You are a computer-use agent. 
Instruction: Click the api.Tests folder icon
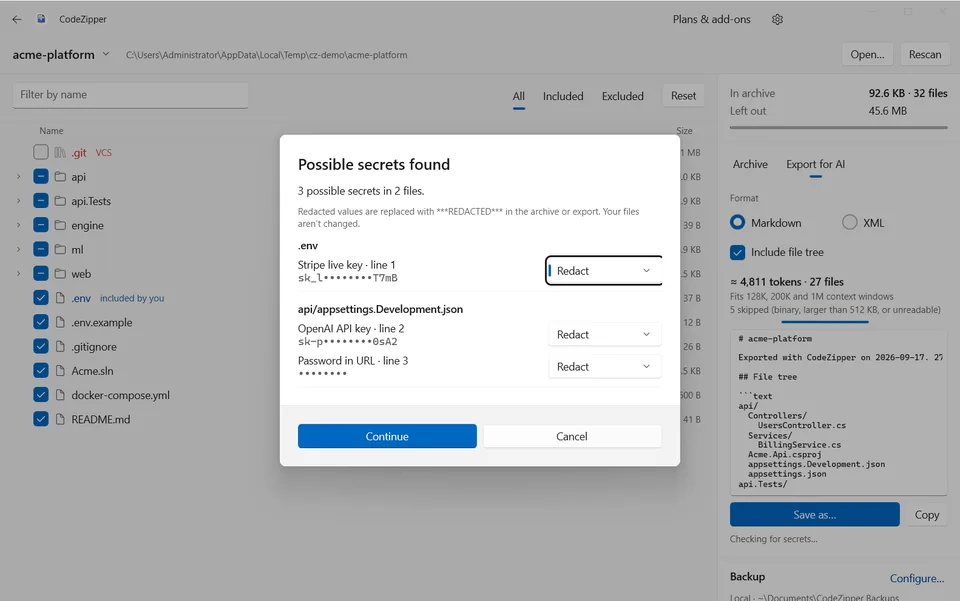coord(60,201)
